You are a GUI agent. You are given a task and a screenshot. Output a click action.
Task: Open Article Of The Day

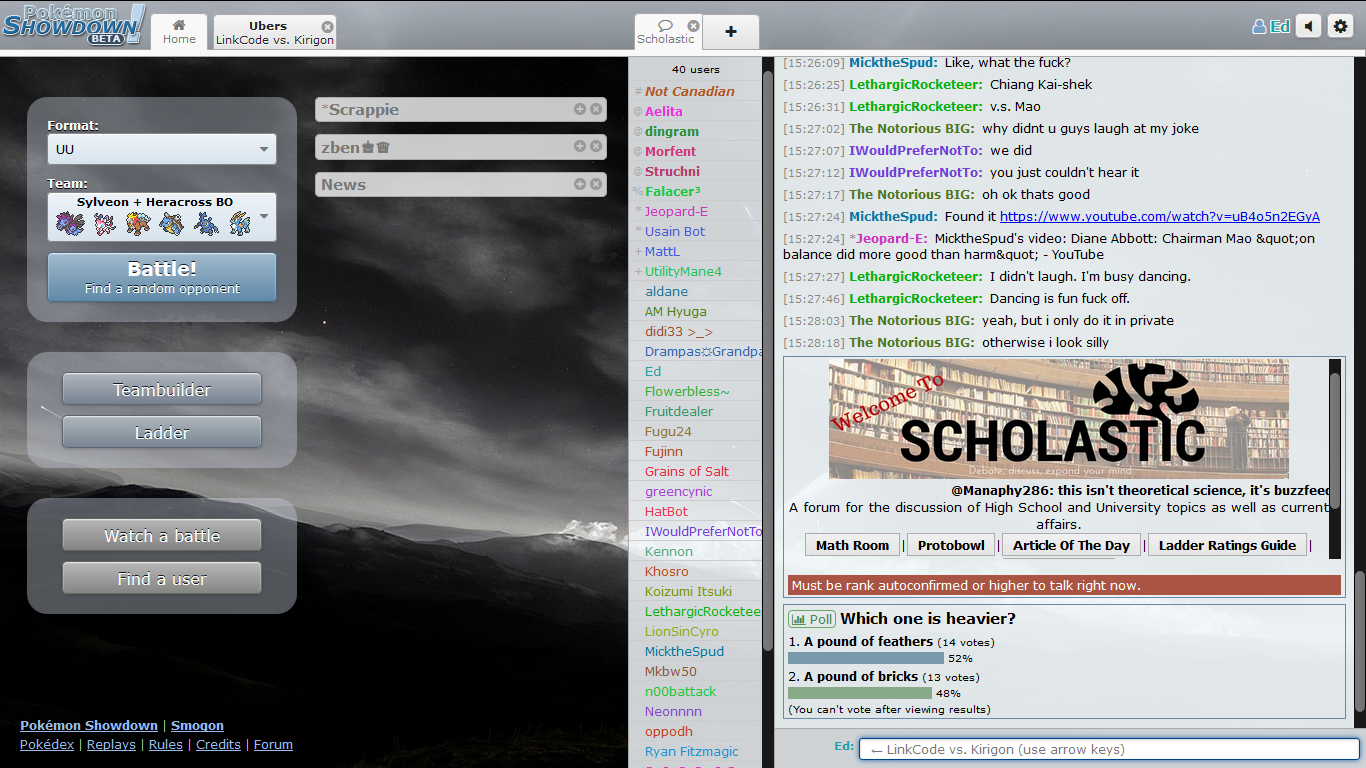[1071, 545]
